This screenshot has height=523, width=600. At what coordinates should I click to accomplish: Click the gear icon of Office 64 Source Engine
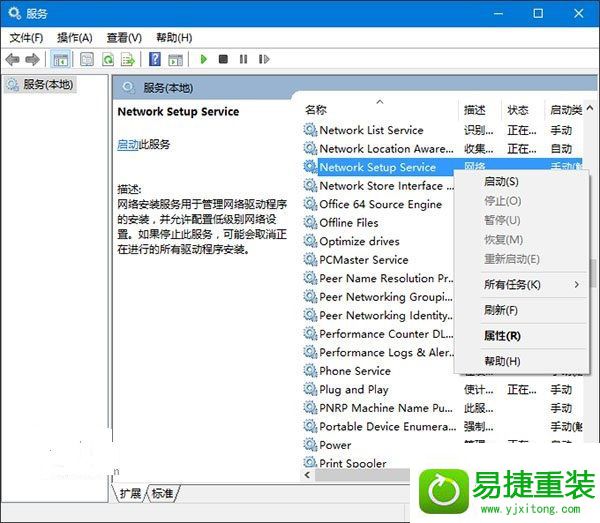(310, 204)
